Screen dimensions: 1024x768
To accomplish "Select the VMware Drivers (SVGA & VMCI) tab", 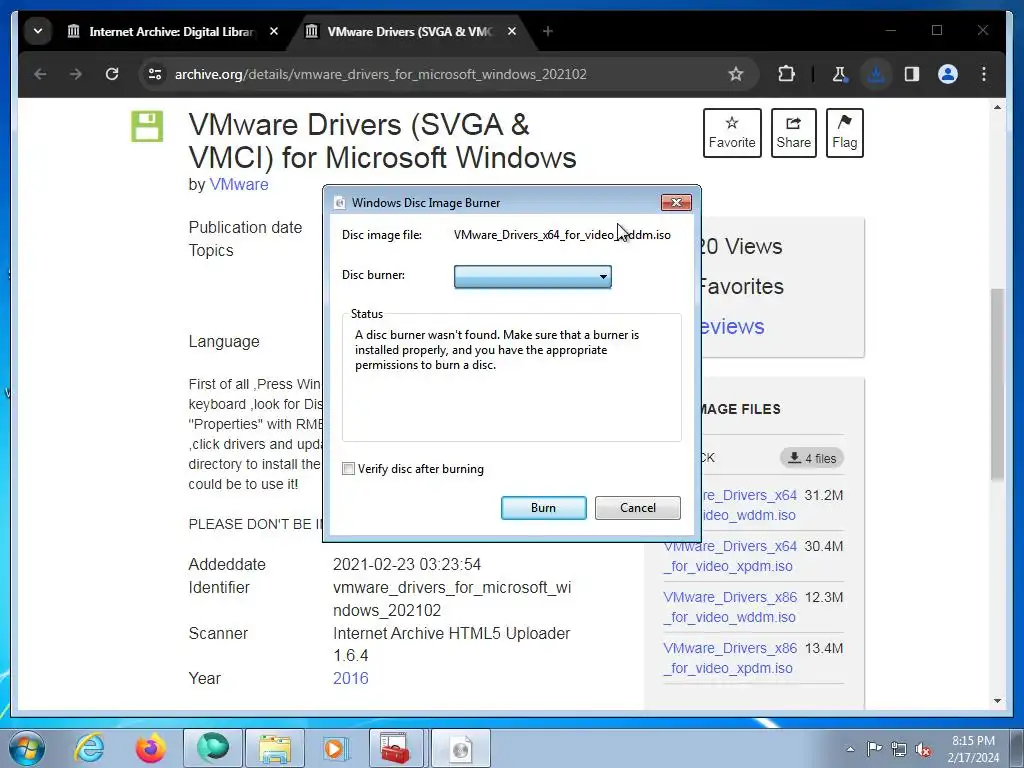I will coord(409,31).
